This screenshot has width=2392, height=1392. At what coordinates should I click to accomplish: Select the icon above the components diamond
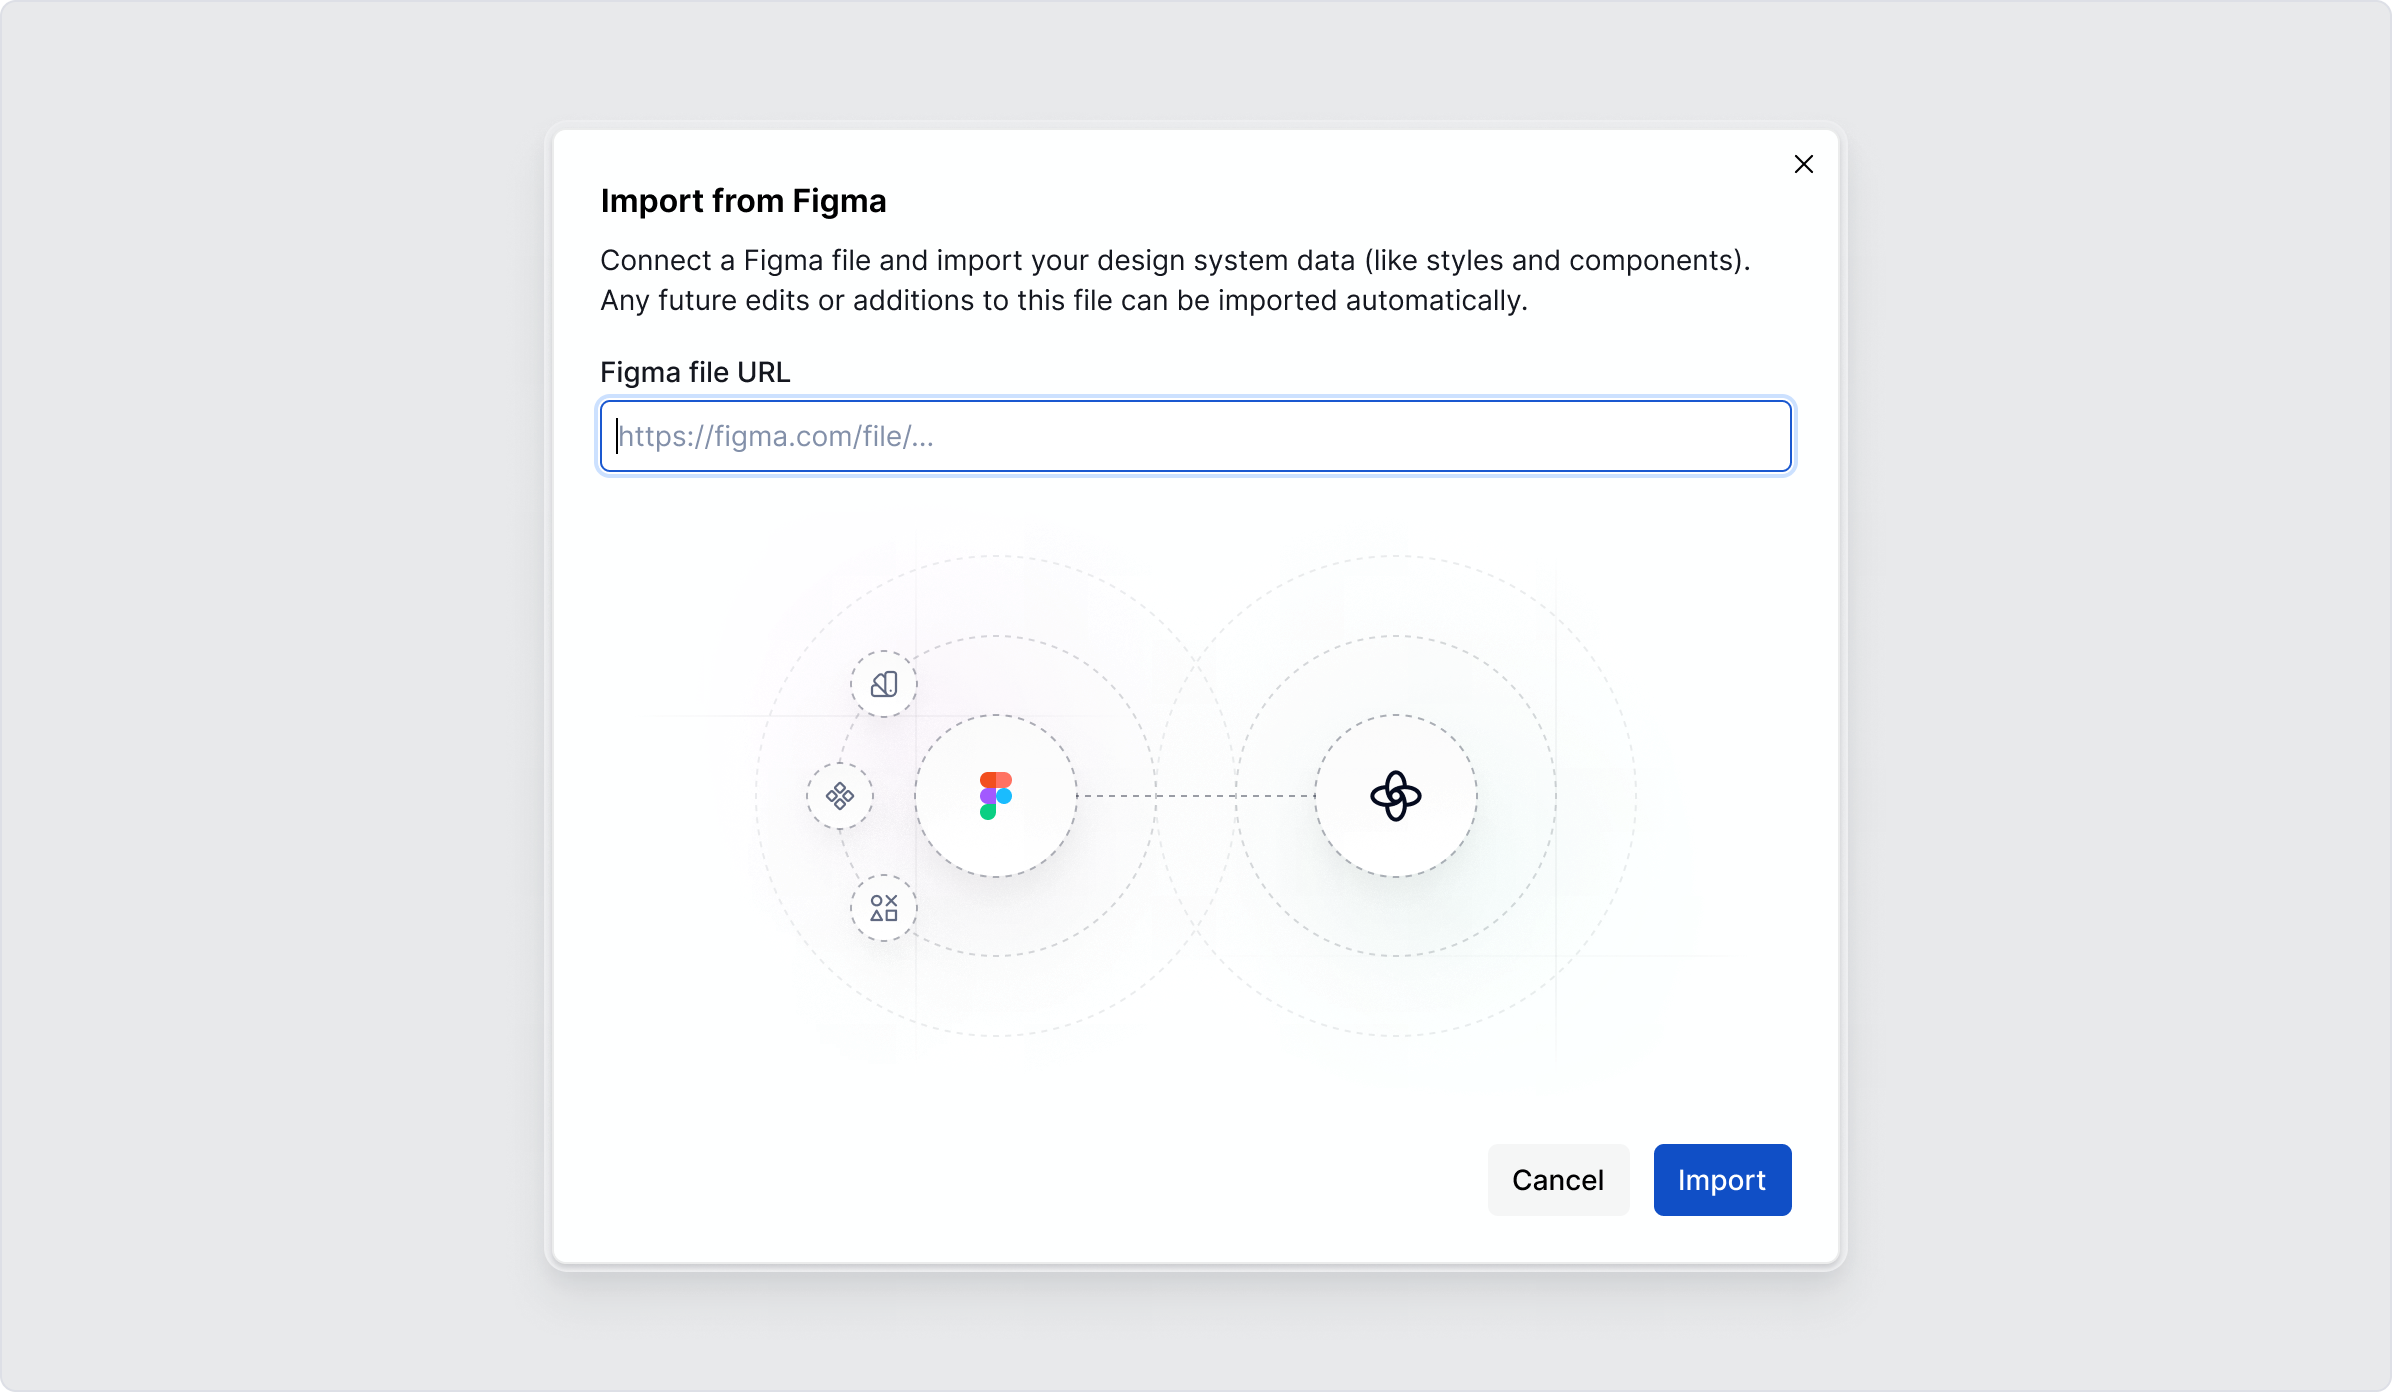[883, 683]
